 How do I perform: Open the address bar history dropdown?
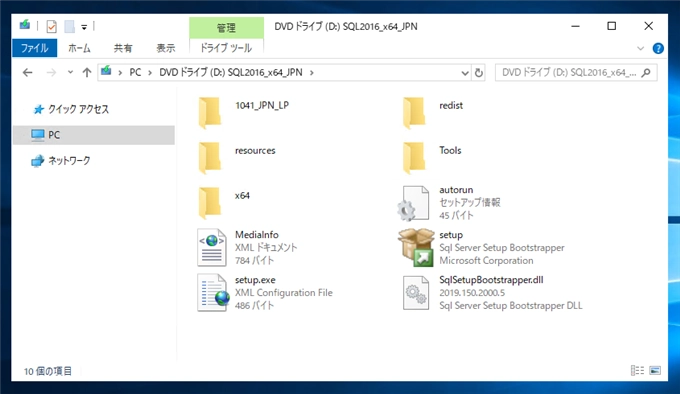(465, 73)
